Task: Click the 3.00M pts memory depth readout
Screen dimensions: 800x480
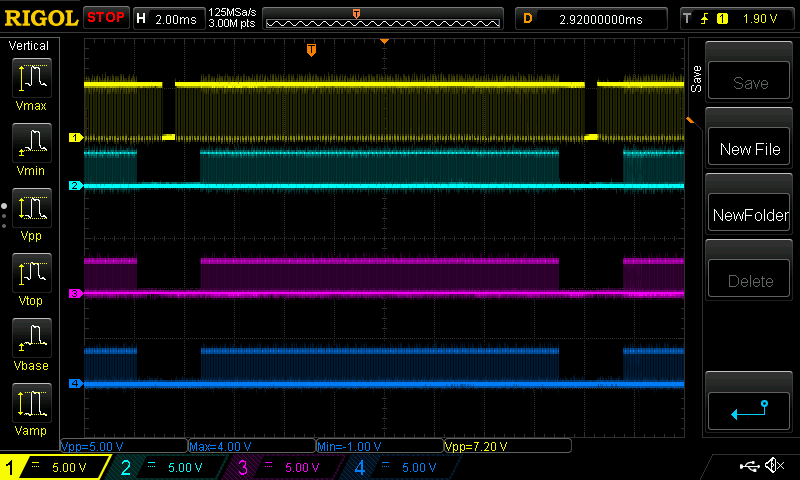Action: tap(232, 23)
